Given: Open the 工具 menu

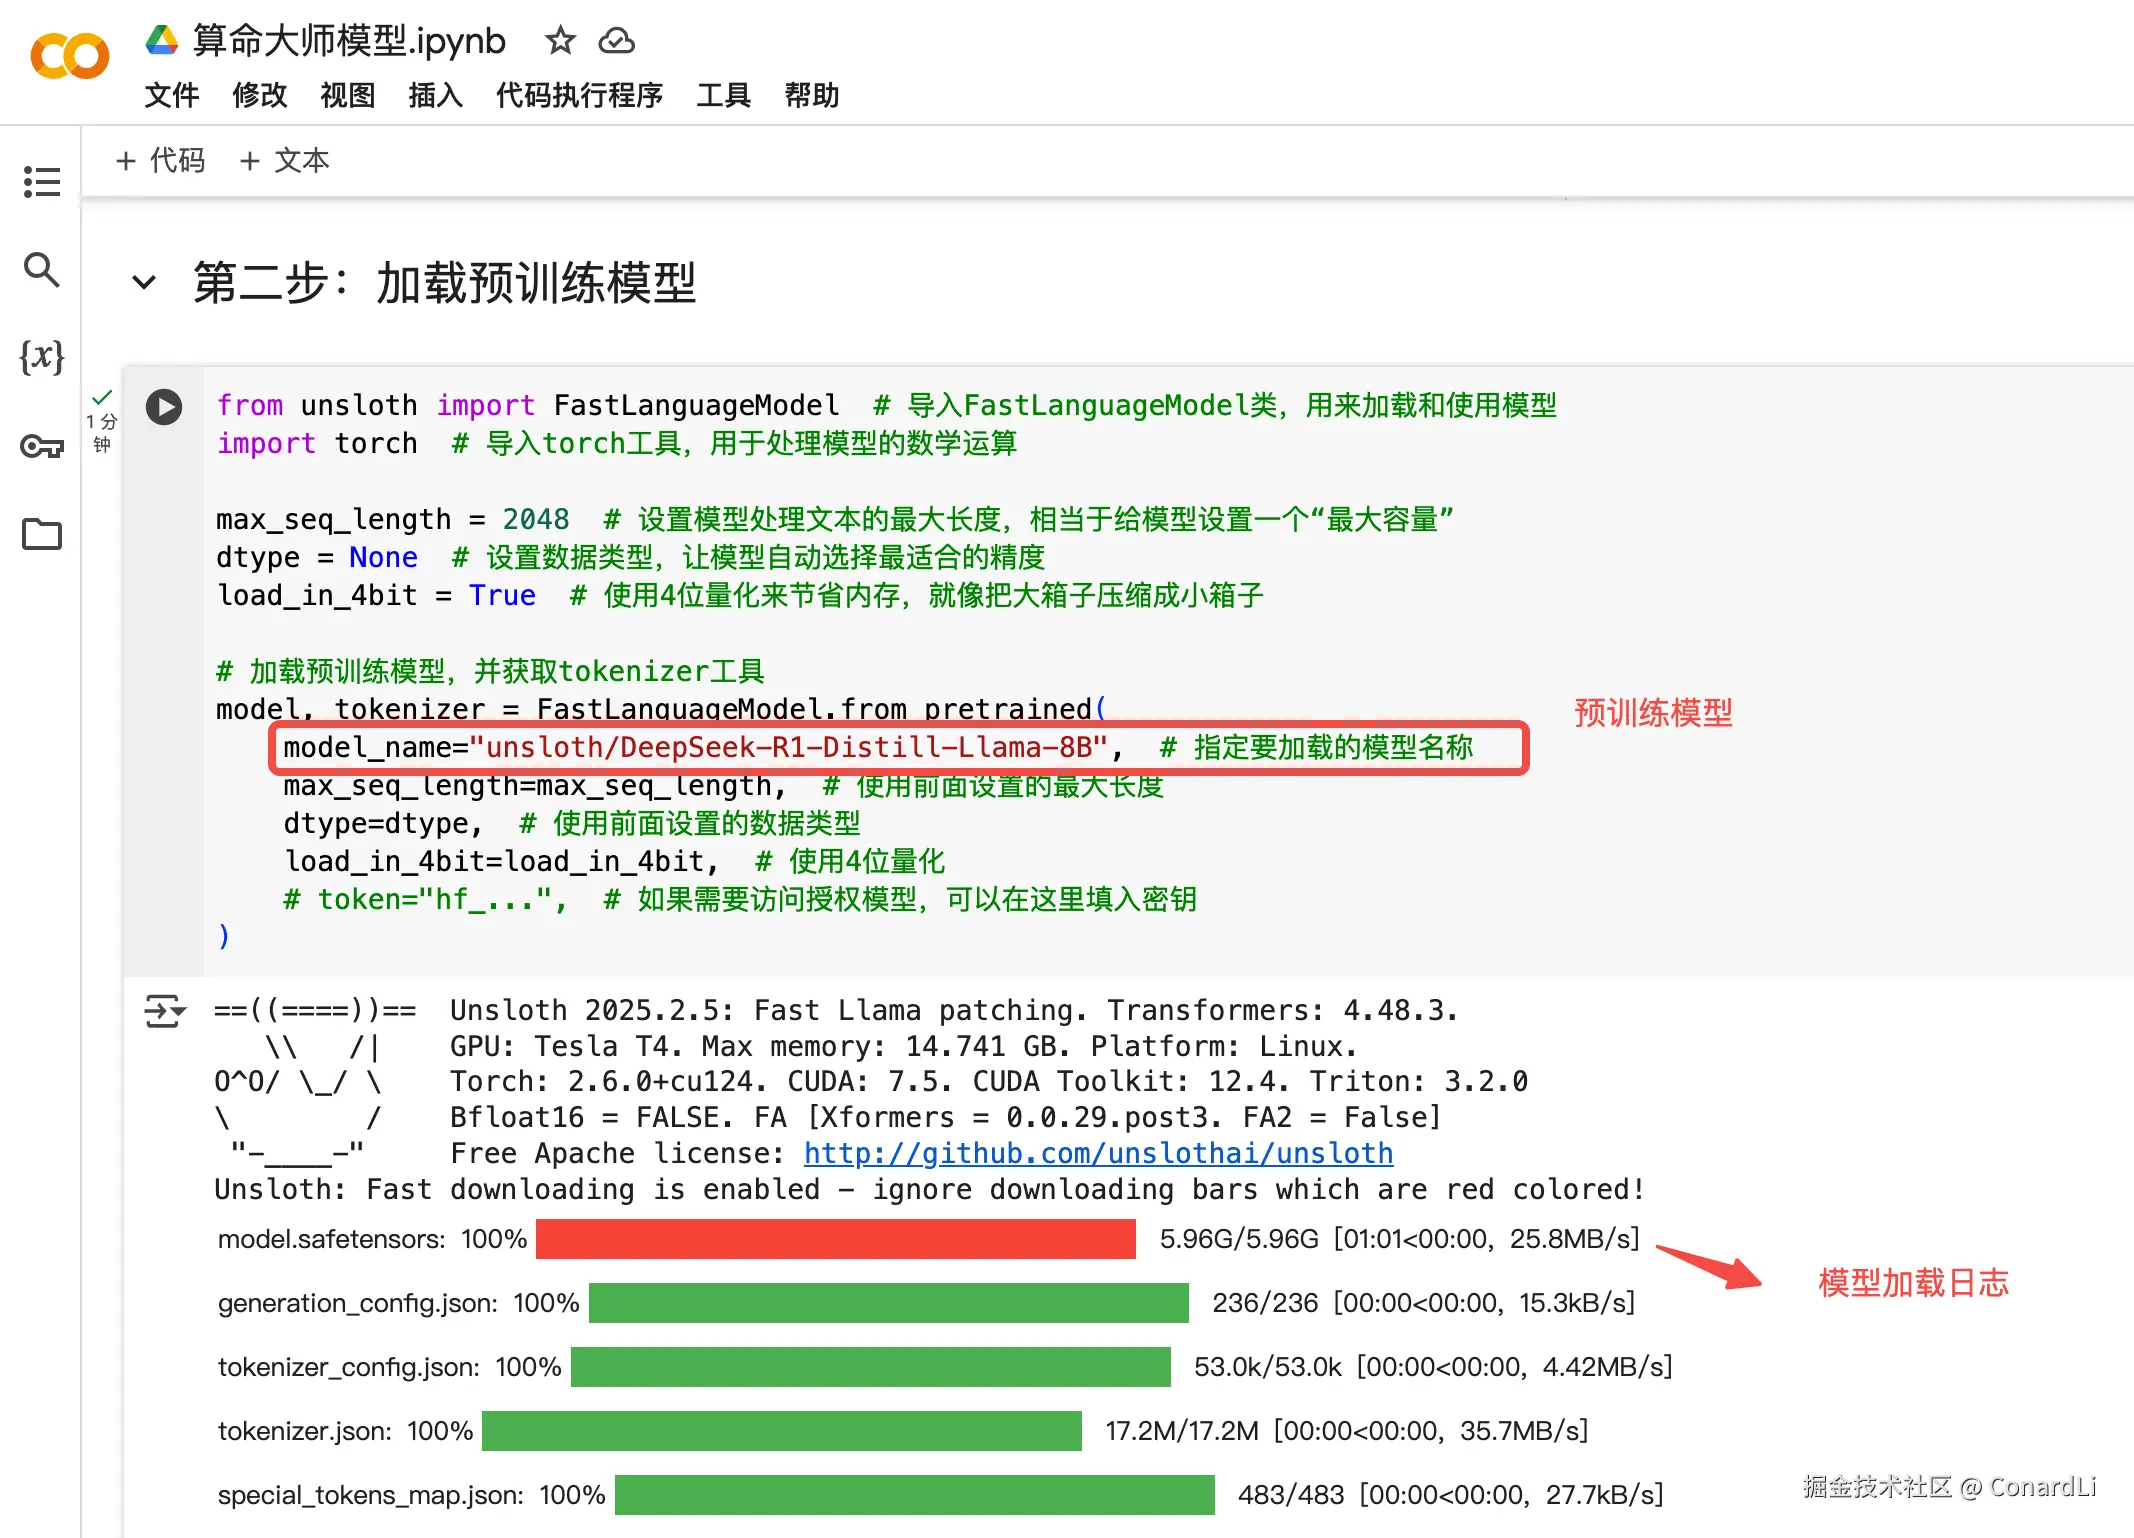Looking at the screenshot, I should [x=723, y=95].
